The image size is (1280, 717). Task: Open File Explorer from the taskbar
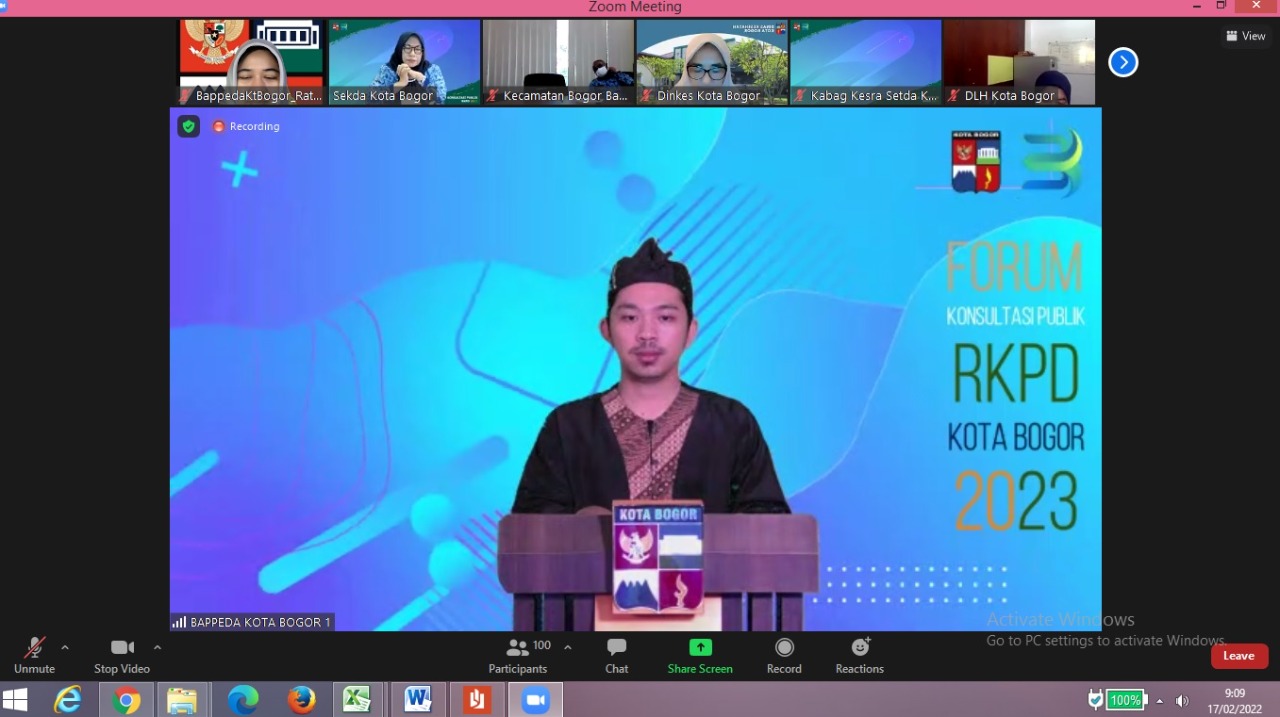(182, 700)
